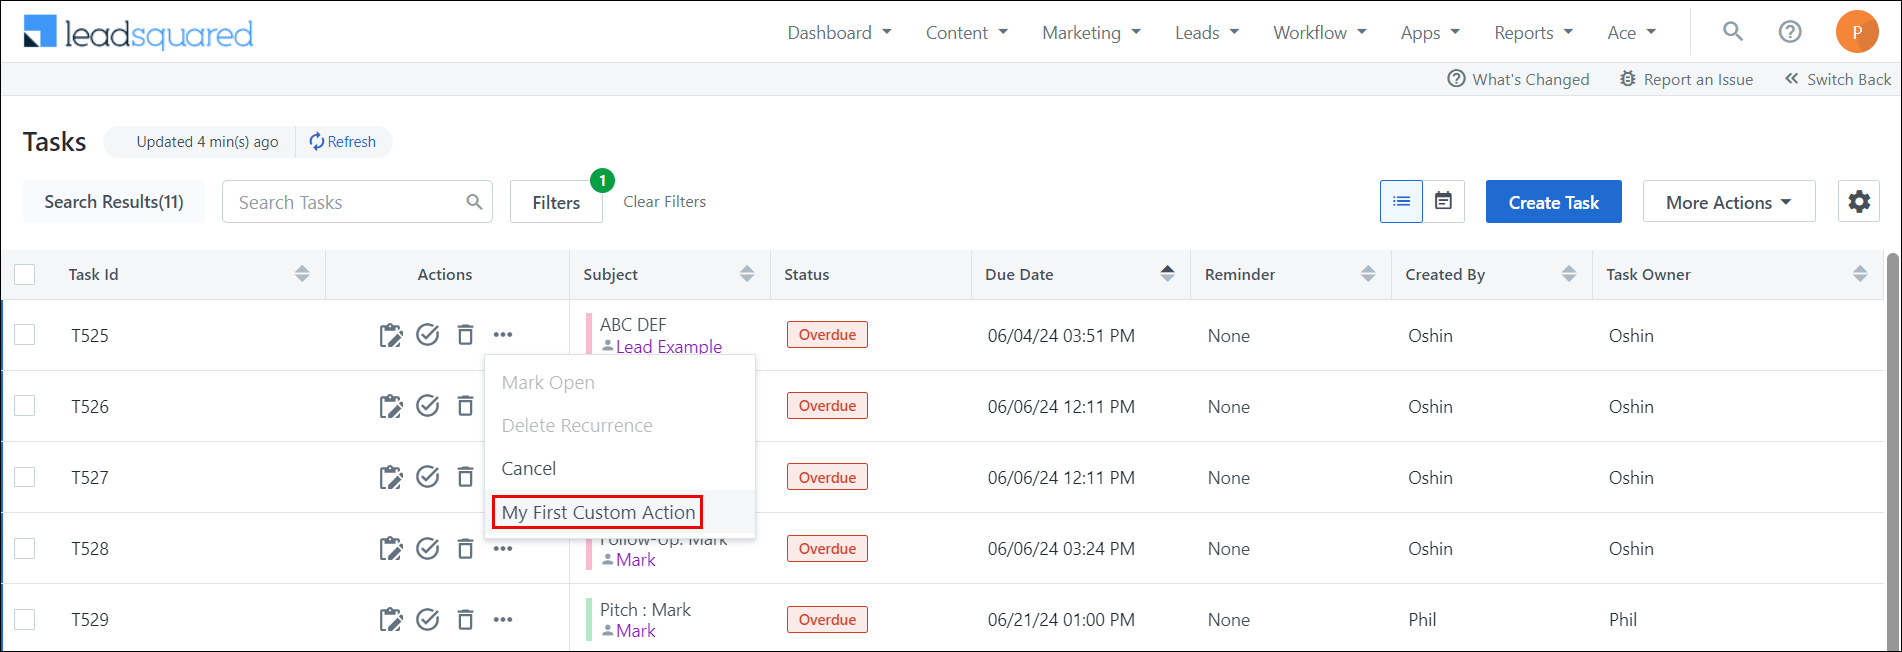Switch to list view icon

pyautogui.click(x=1401, y=202)
